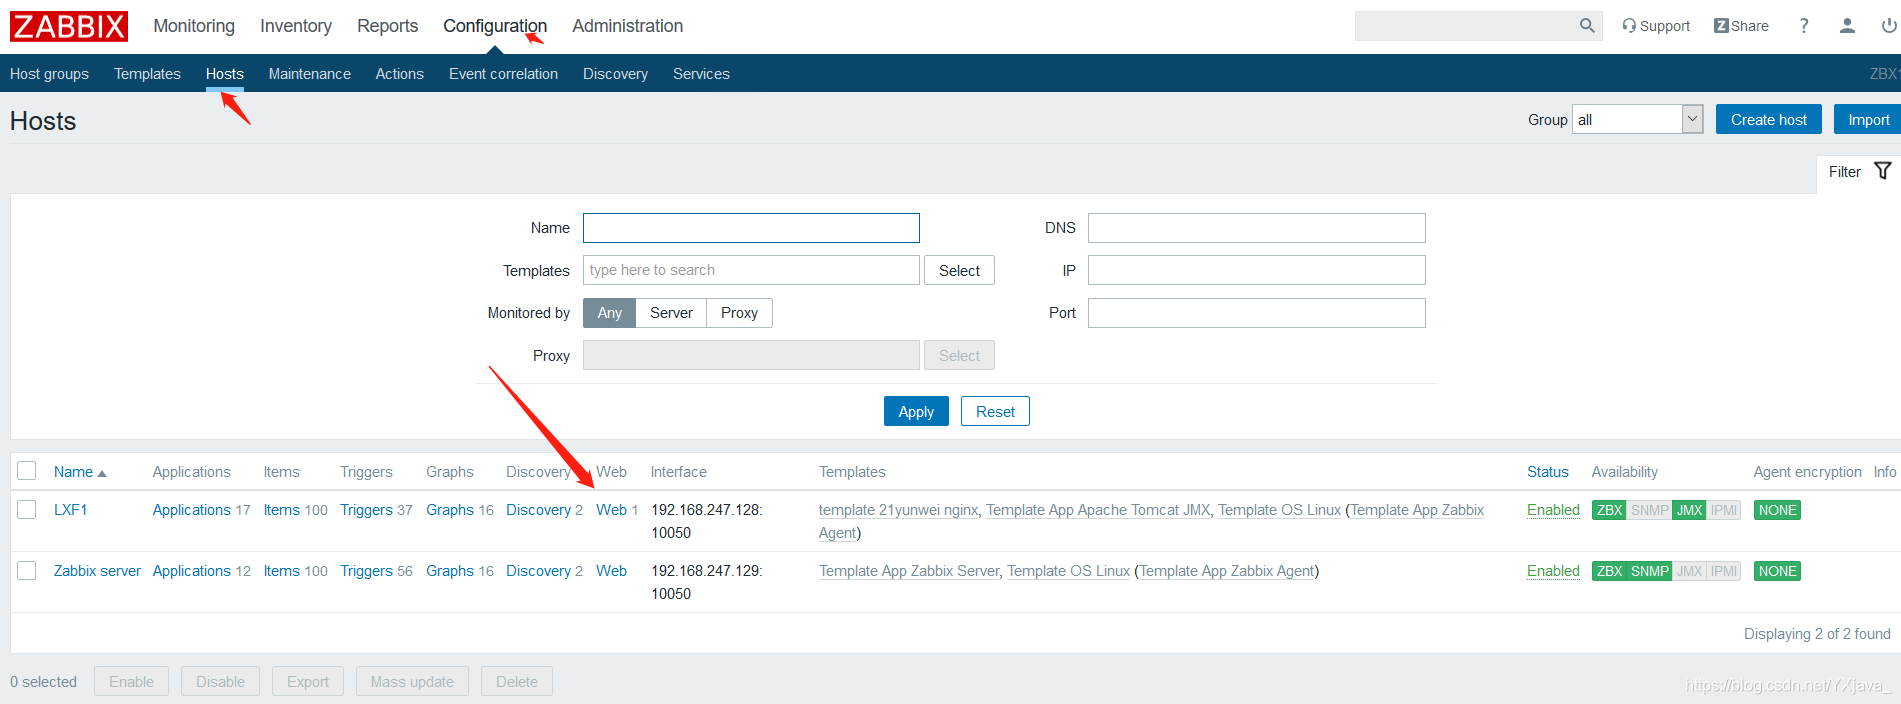Click ZBX availability badge for LXF1
Viewport: 1901px width, 704px height.
(x=1609, y=510)
